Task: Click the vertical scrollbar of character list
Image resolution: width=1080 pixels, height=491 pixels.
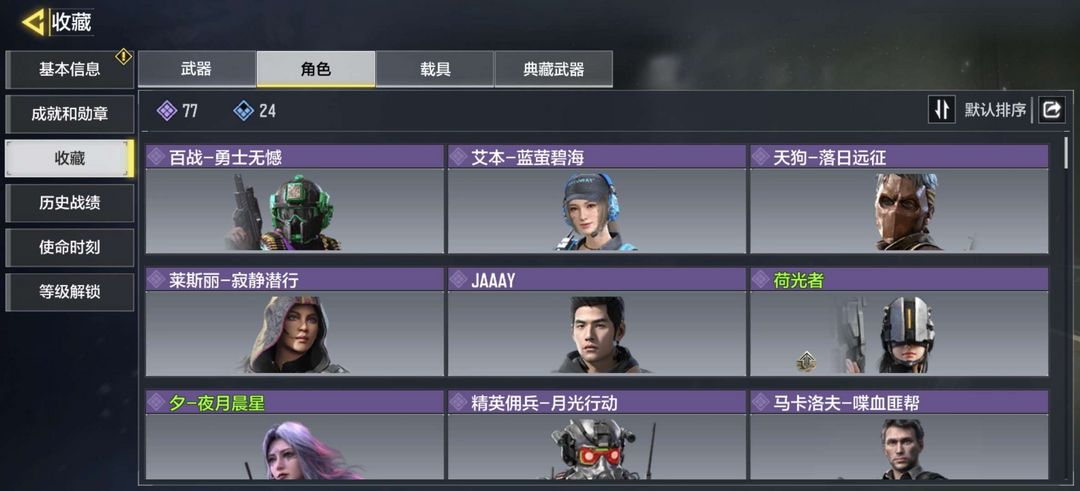Action: (1067, 153)
